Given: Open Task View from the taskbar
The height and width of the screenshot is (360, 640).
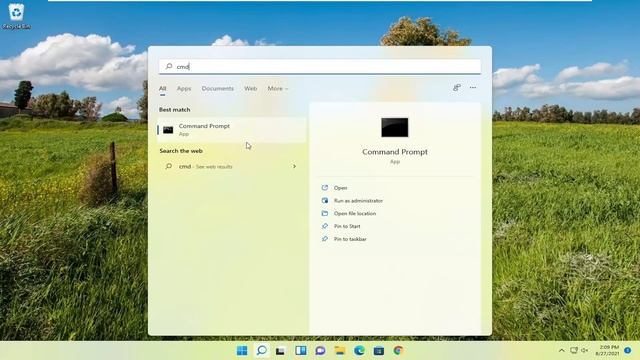Looking at the screenshot, I should tap(280, 351).
